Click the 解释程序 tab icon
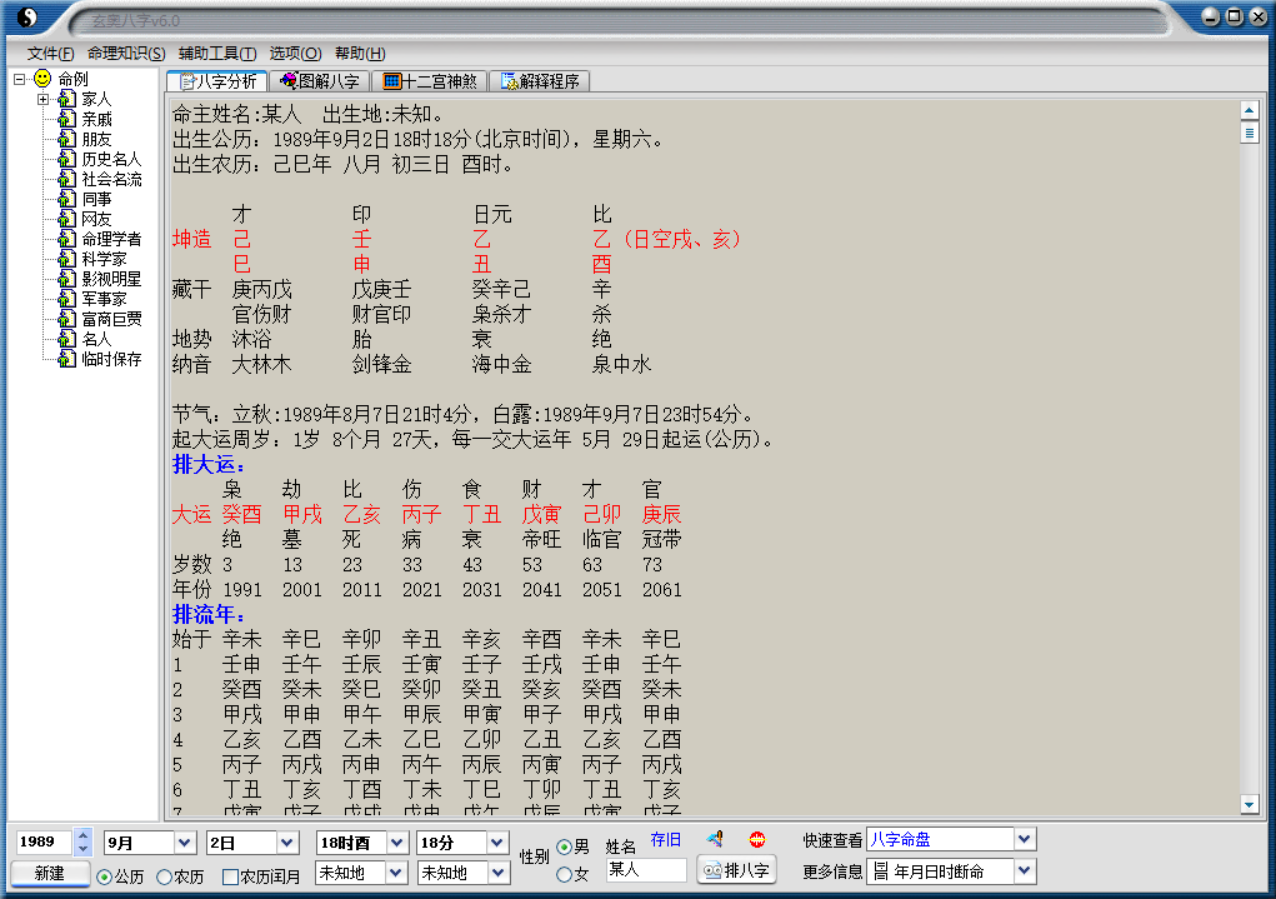The height and width of the screenshot is (899, 1276). pos(511,80)
